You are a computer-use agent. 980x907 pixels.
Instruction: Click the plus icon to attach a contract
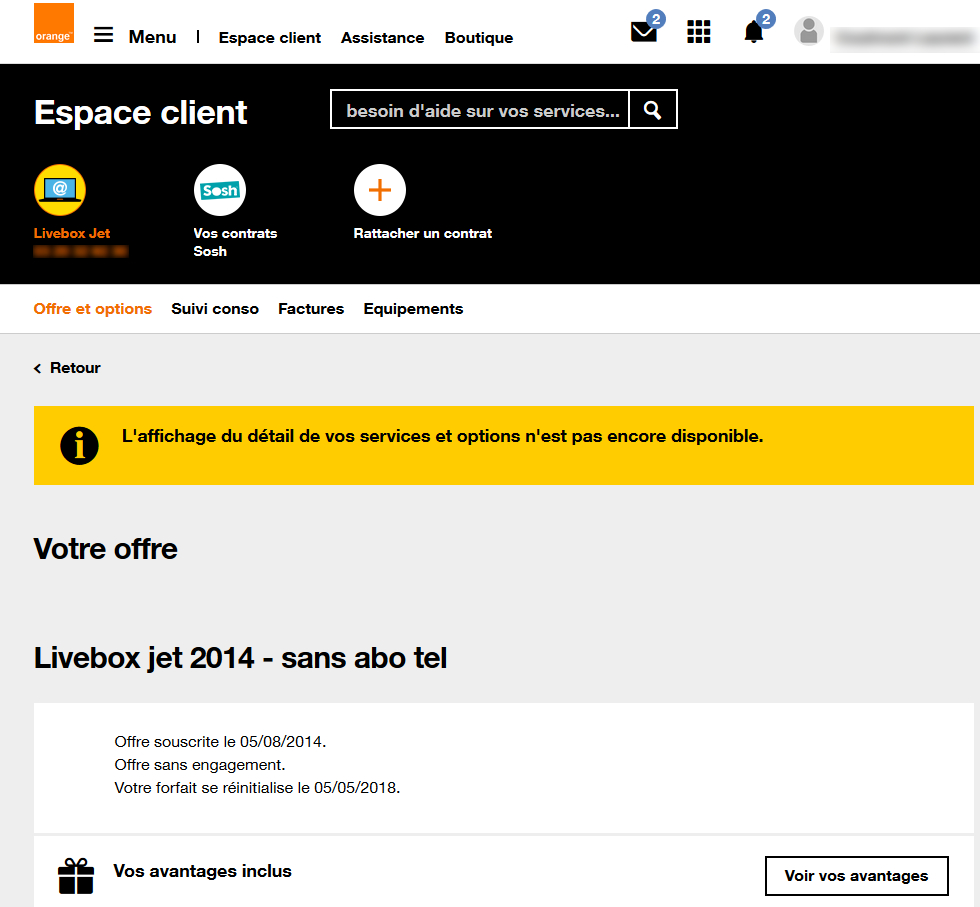coord(380,190)
